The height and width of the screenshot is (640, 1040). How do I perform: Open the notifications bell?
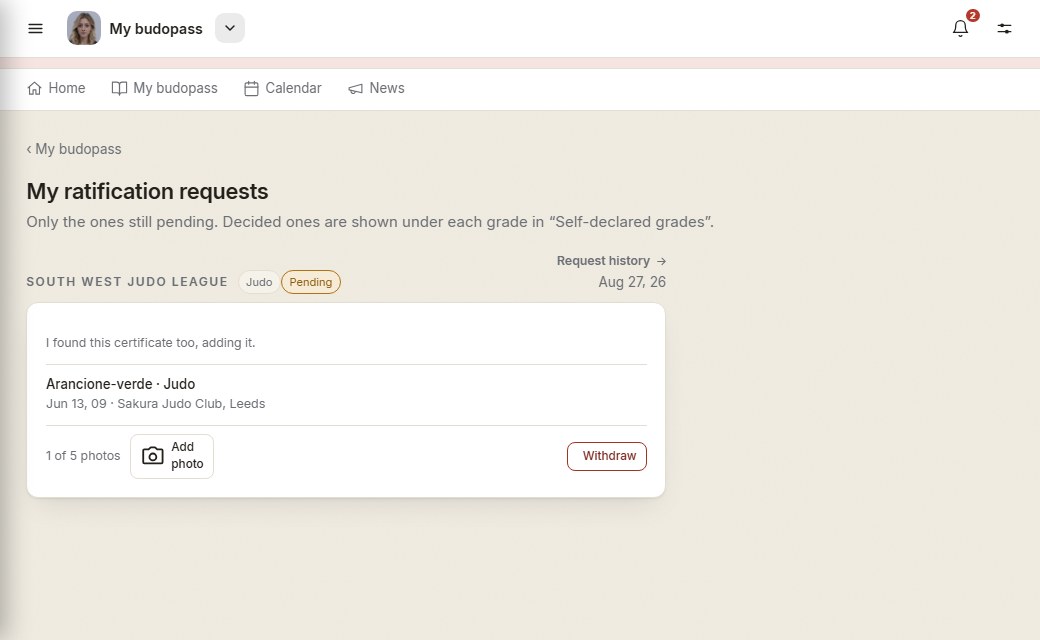(x=960, y=29)
